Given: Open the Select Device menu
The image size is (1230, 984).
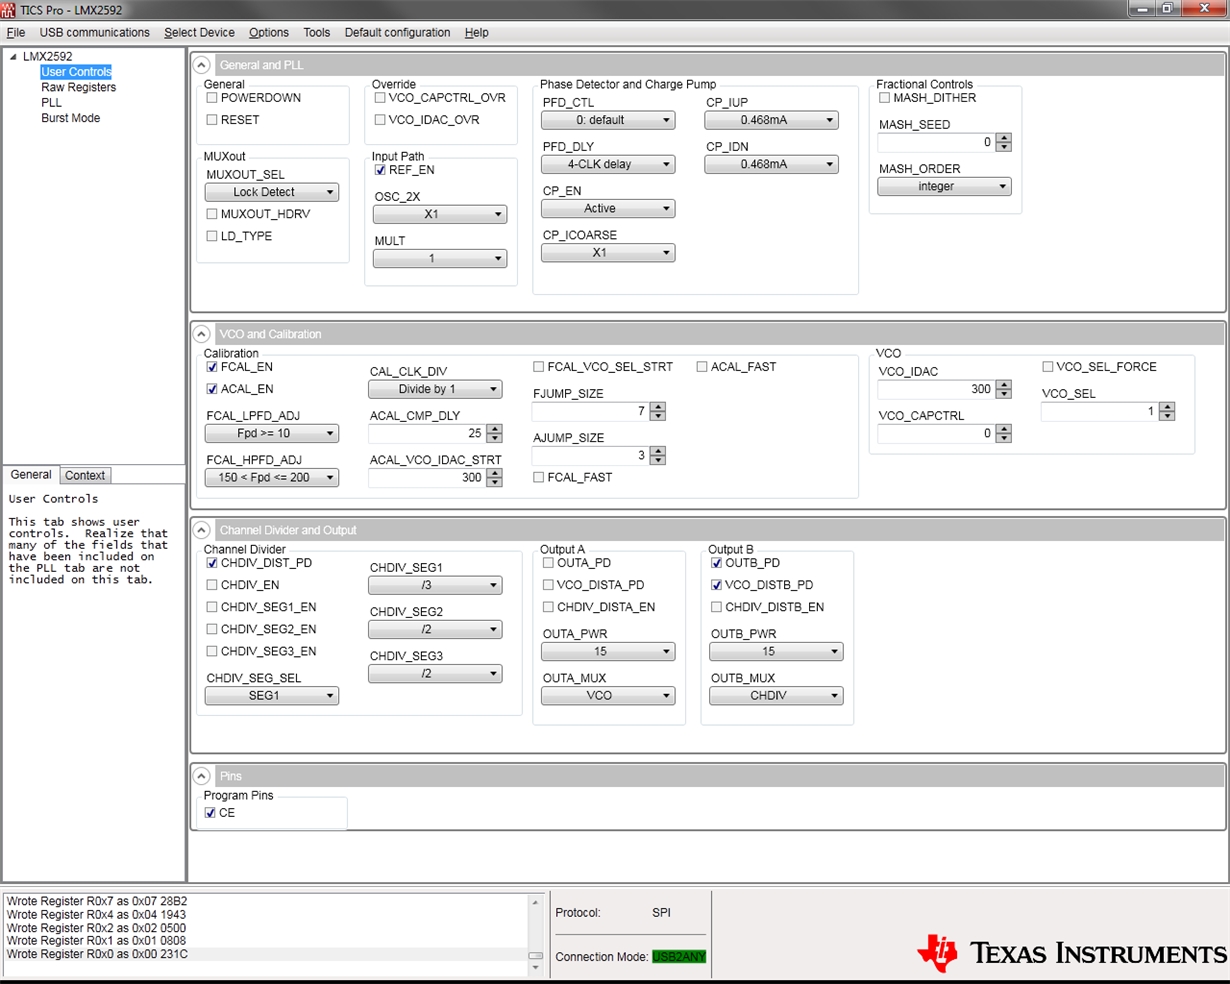Looking at the screenshot, I should pyautogui.click(x=199, y=33).
